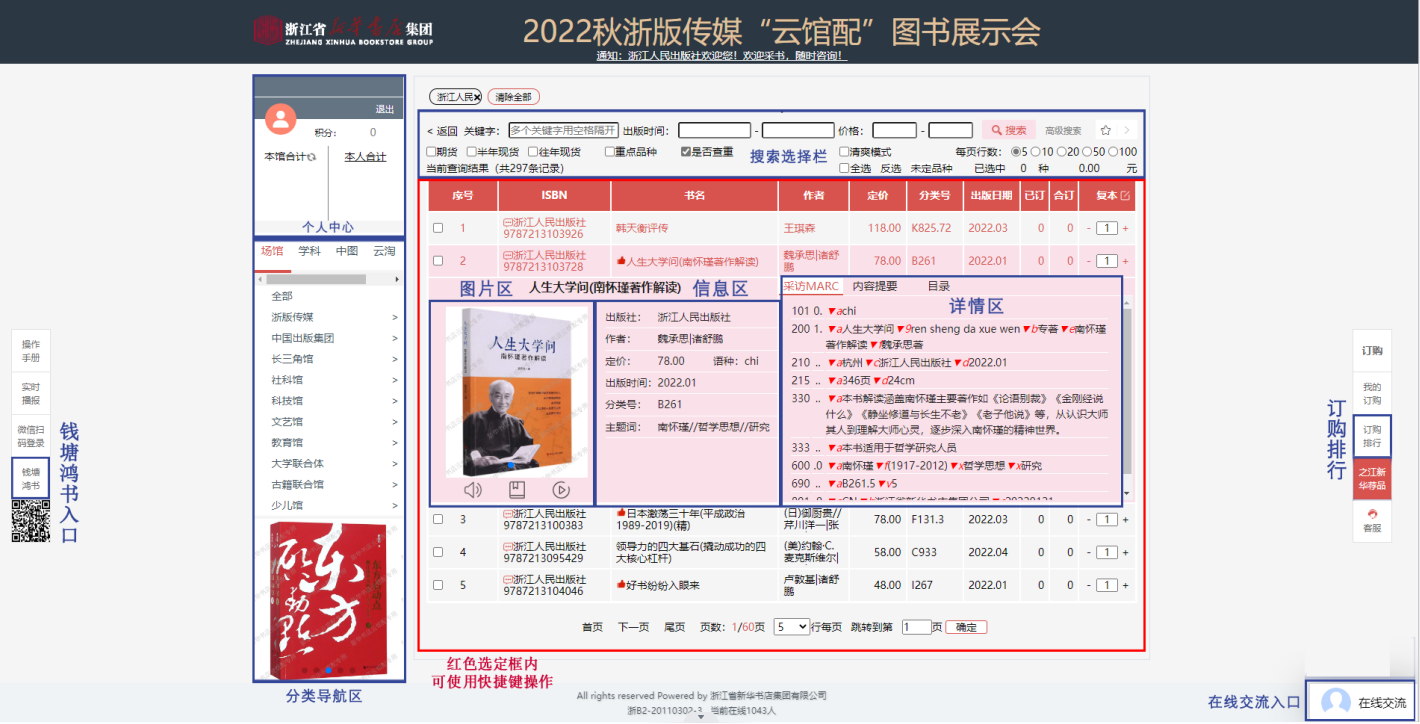Open the 在线交流 chat avatar

(1336, 702)
